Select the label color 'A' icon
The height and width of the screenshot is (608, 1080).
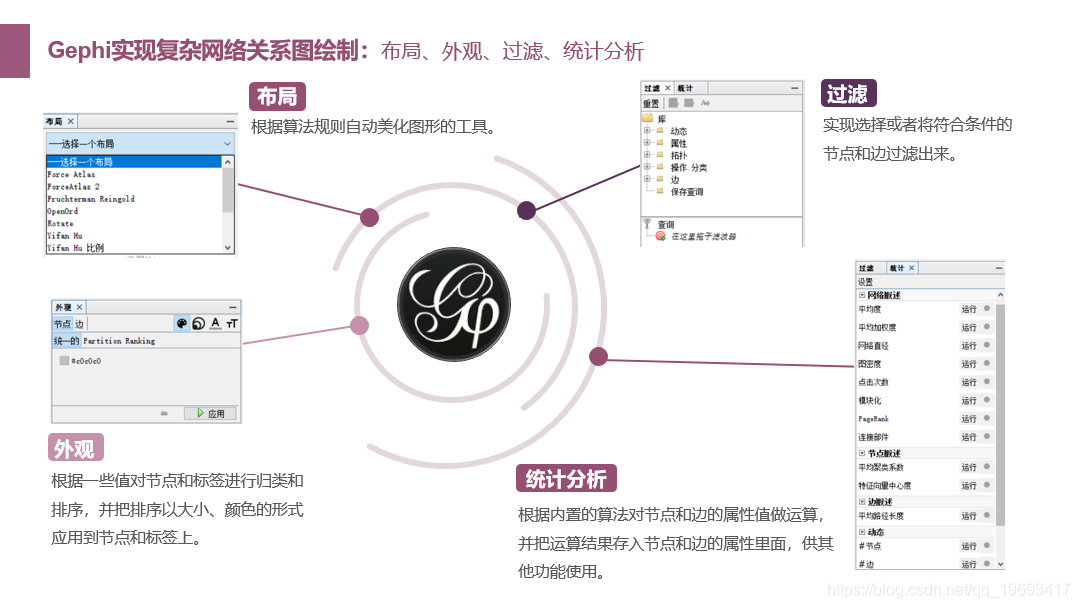[x=216, y=323]
